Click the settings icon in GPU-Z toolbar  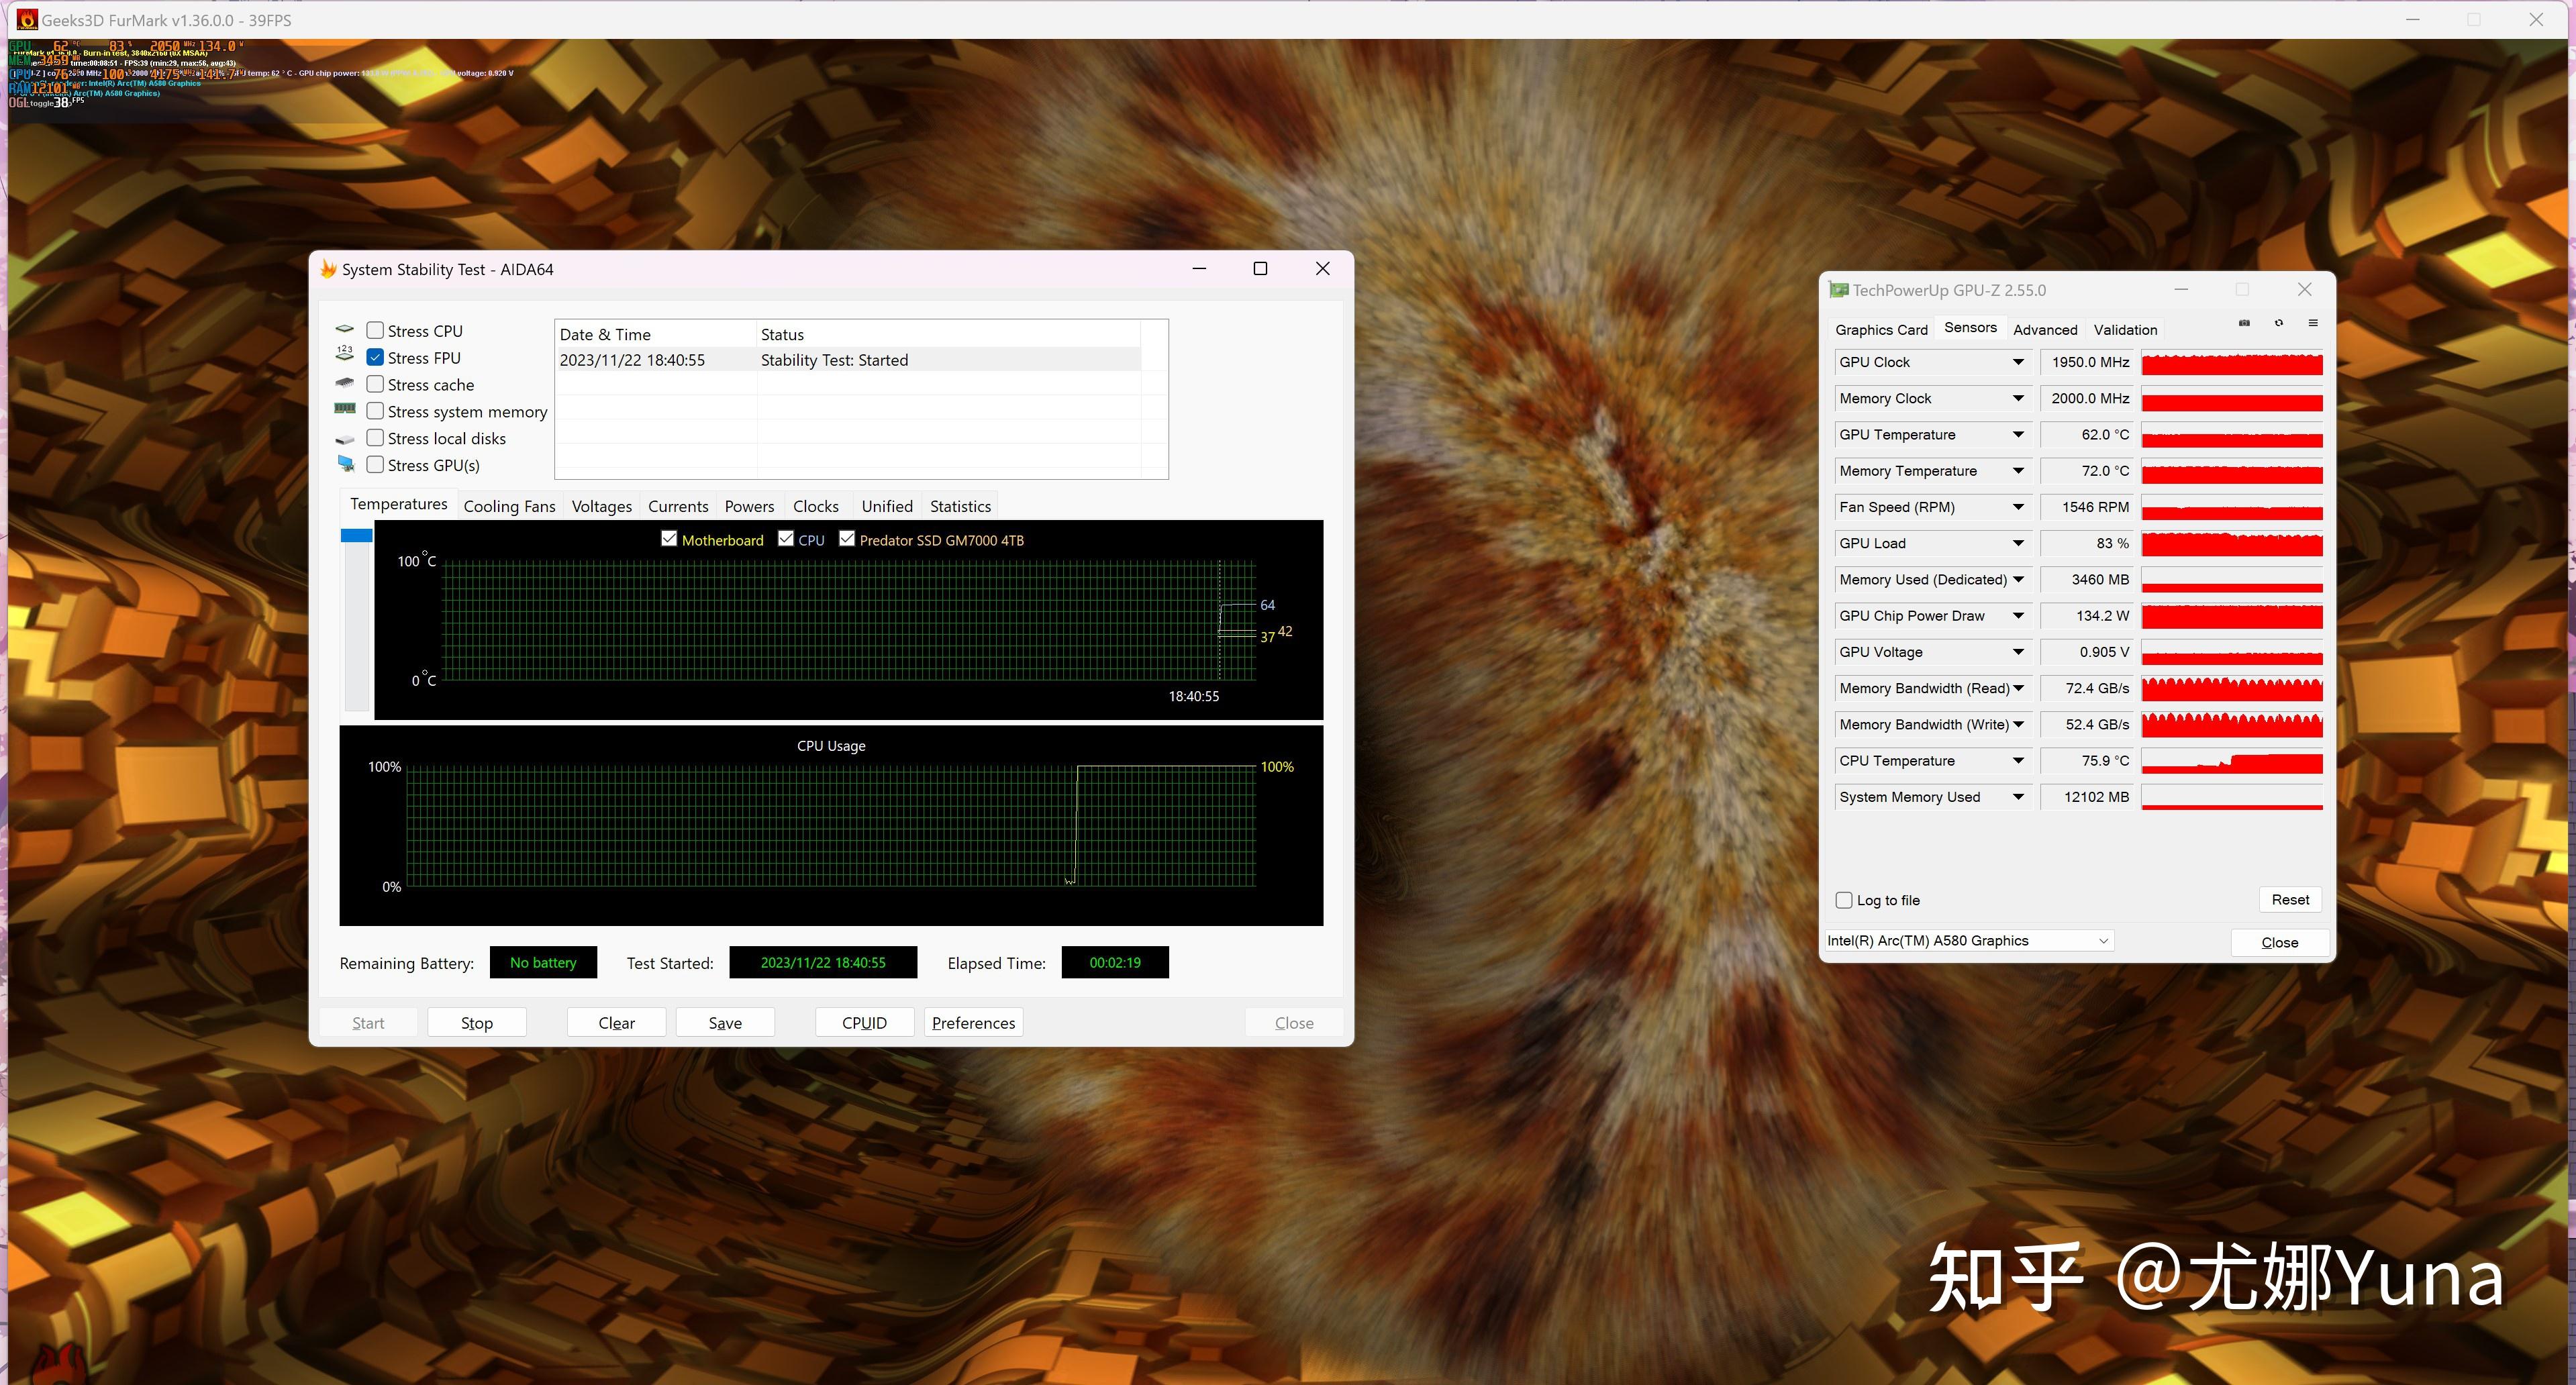point(2315,324)
